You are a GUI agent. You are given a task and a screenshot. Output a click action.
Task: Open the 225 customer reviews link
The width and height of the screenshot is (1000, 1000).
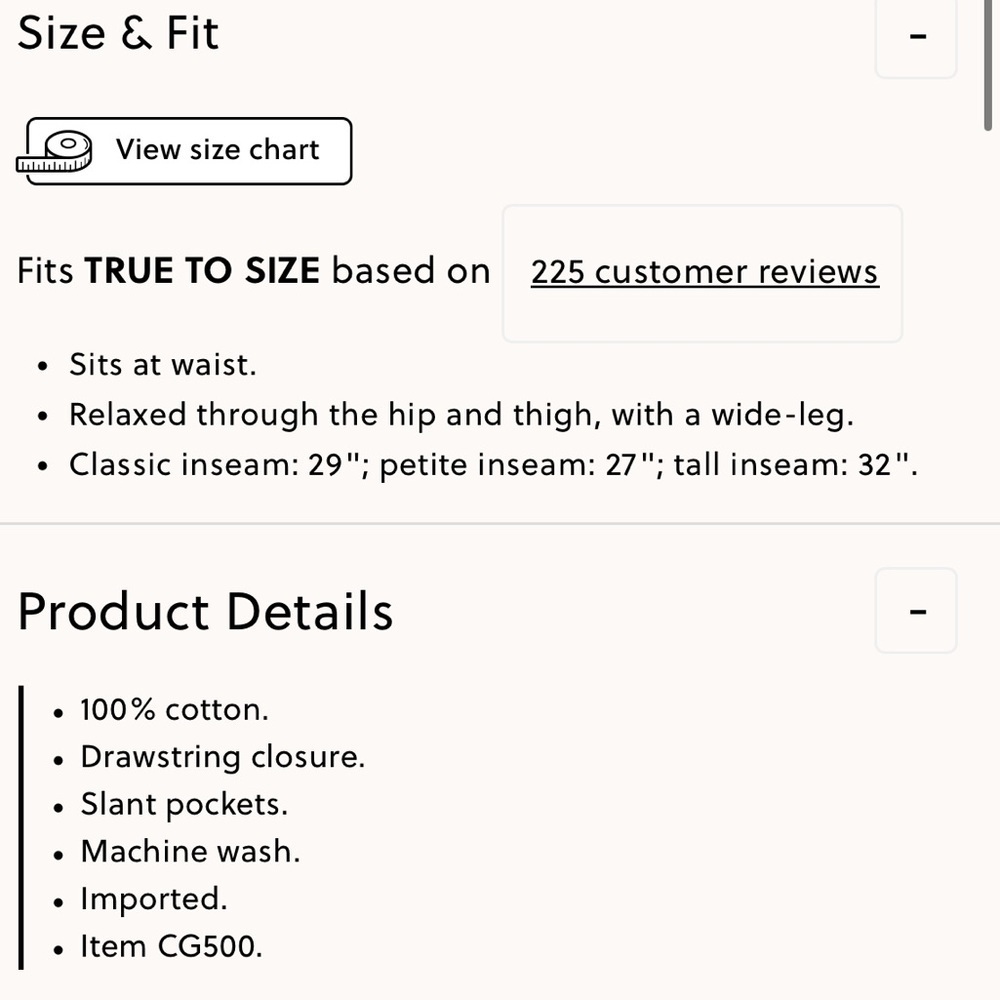pyautogui.click(x=704, y=272)
